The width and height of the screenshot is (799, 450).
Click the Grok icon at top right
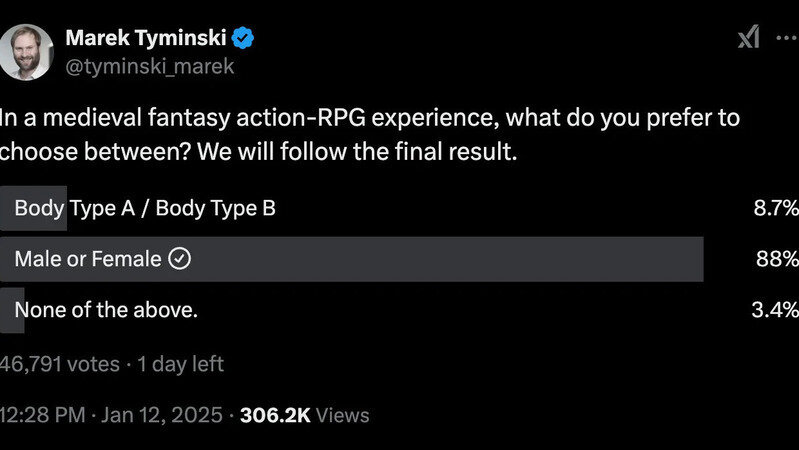coord(748,38)
